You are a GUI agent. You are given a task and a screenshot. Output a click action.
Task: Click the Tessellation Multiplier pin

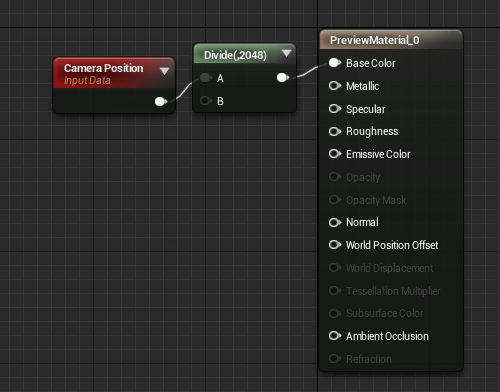coord(335,291)
